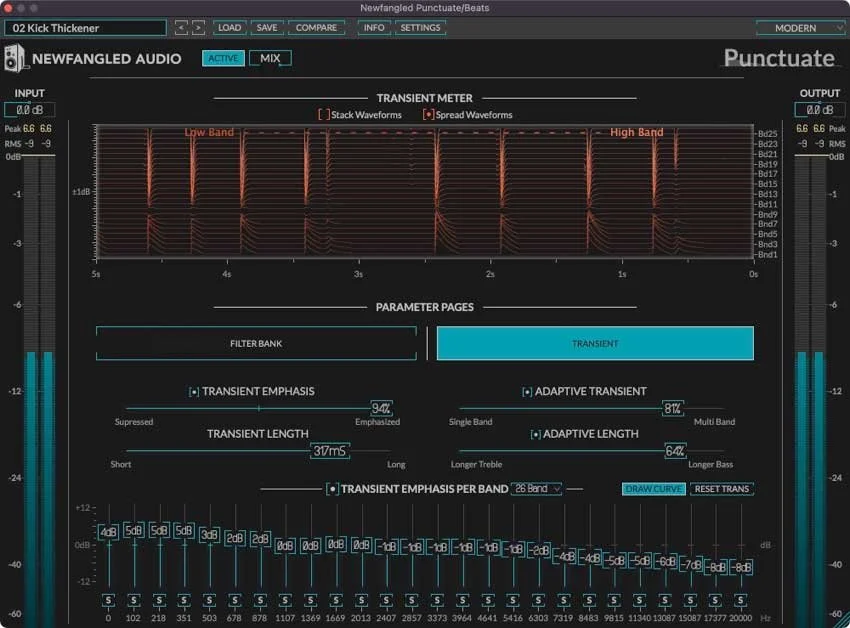The image size is (850, 628).
Task: Click the INPUT gain 0.0 dB field
Action: pos(29,110)
